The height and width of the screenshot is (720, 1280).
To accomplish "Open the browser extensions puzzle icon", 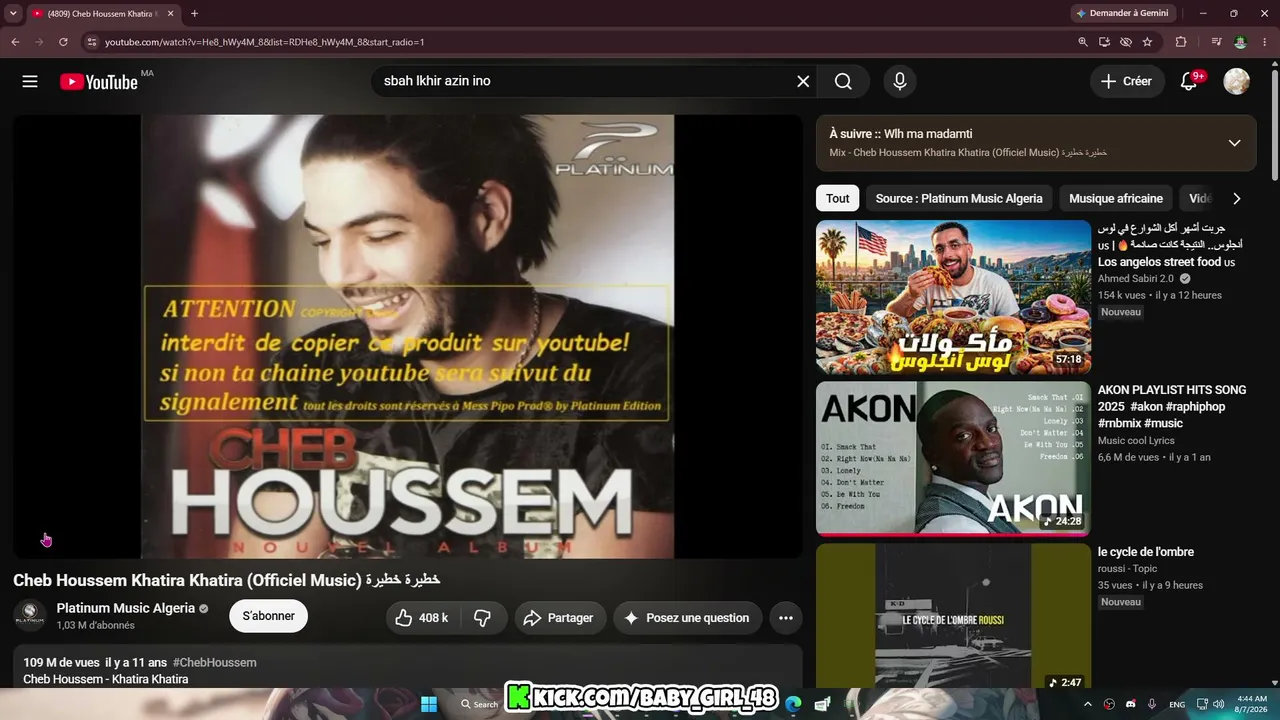I will click(x=1181, y=42).
